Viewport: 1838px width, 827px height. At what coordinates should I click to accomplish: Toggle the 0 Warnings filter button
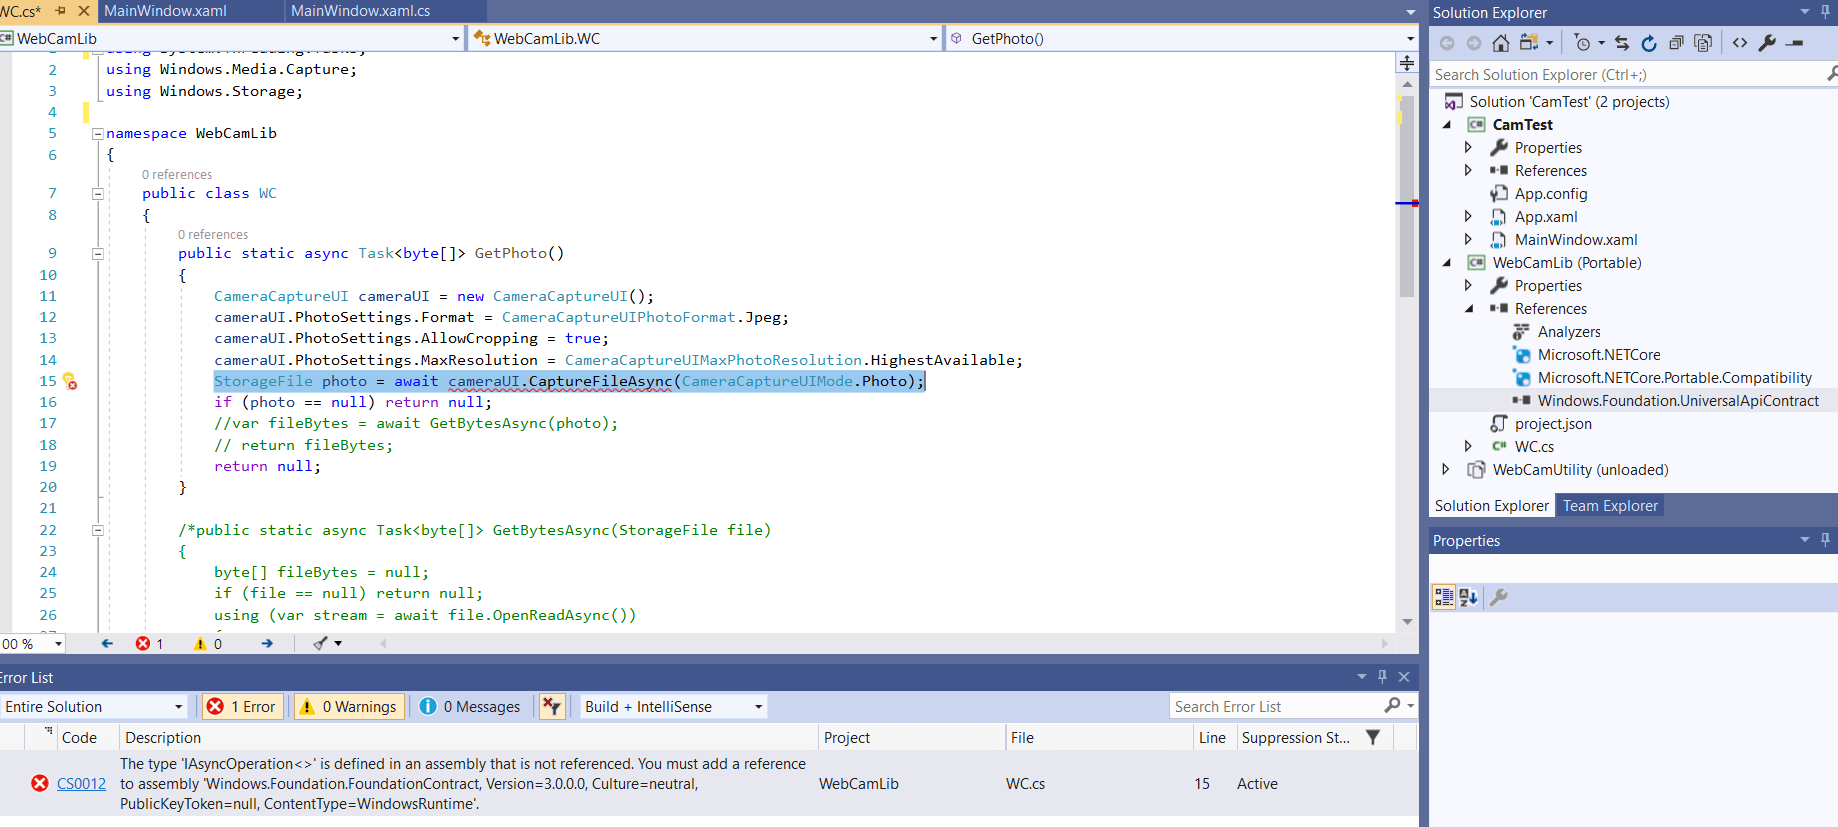pos(348,706)
